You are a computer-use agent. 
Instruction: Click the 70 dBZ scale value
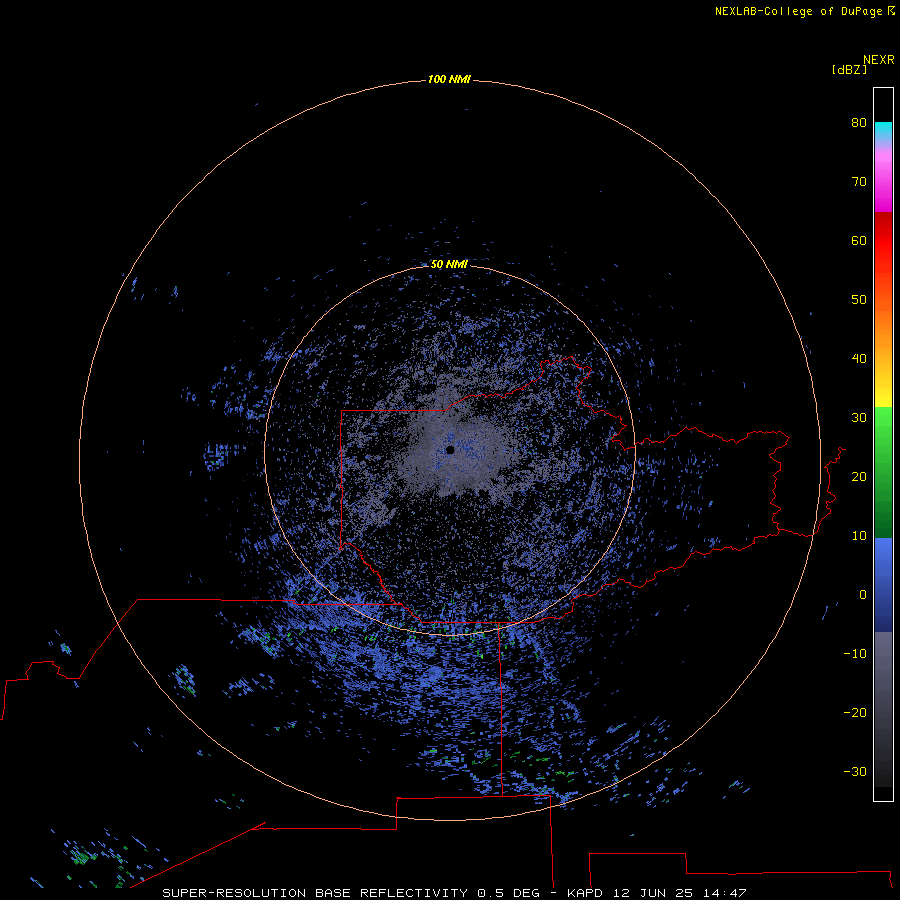859,181
